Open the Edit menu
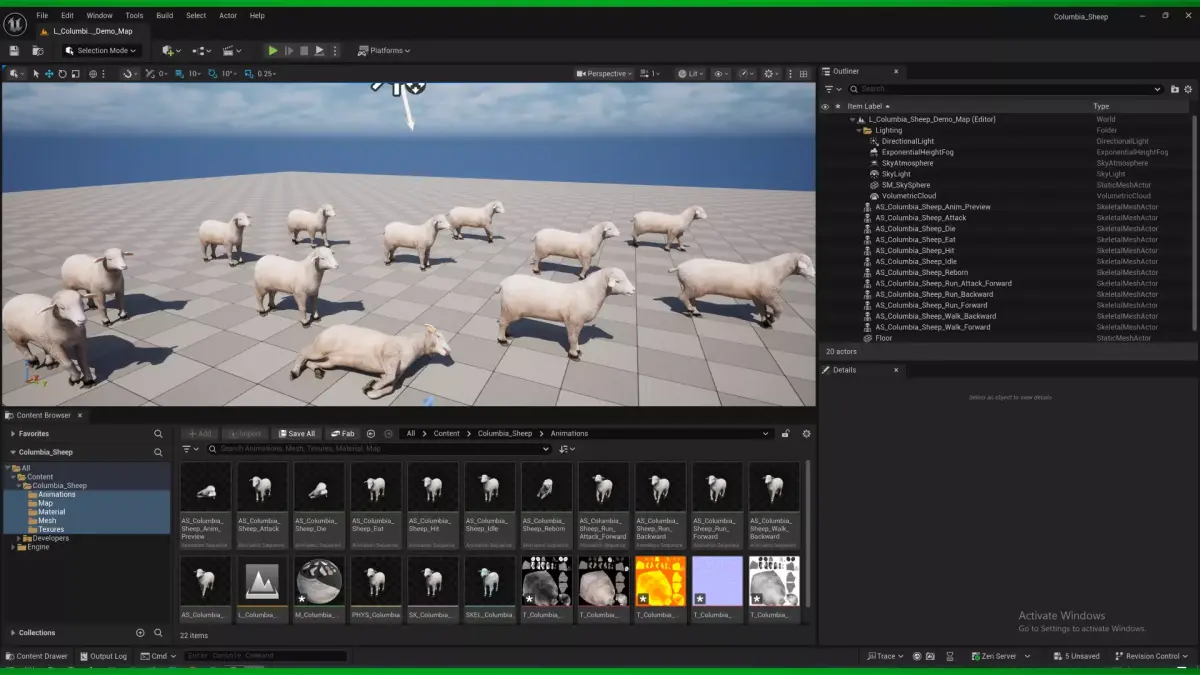Viewport: 1200px width, 675px height. pyautogui.click(x=67, y=16)
